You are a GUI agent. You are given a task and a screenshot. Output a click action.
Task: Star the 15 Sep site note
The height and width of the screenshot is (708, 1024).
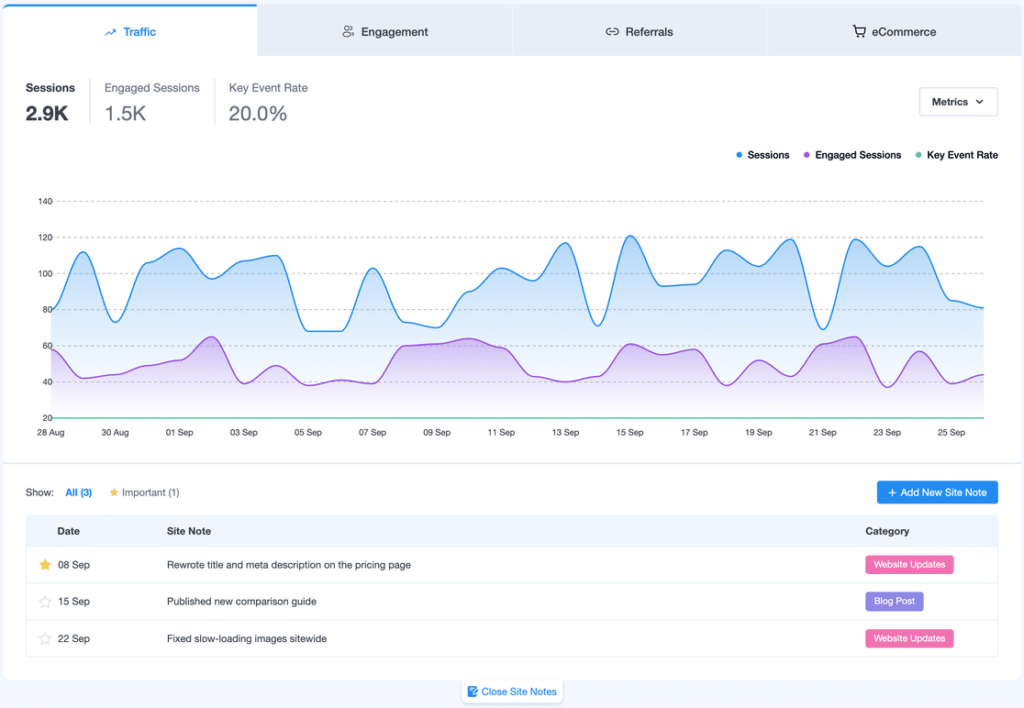(45, 602)
